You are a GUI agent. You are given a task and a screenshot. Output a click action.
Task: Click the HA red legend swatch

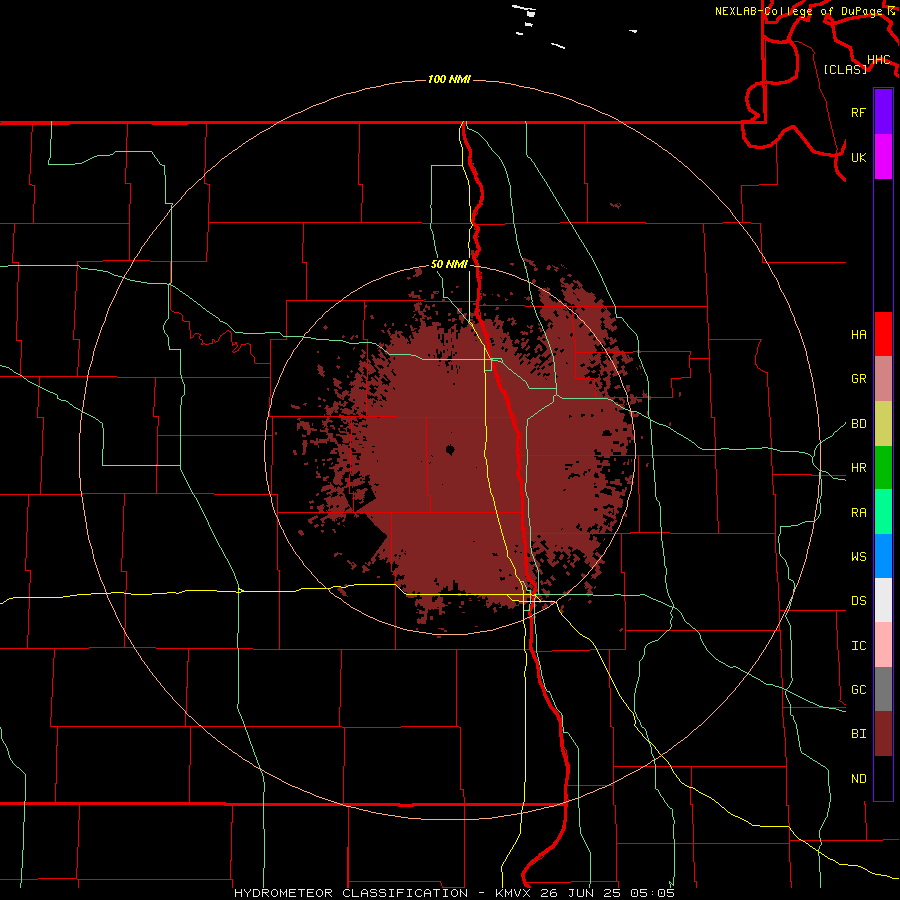pyautogui.click(x=883, y=334)
